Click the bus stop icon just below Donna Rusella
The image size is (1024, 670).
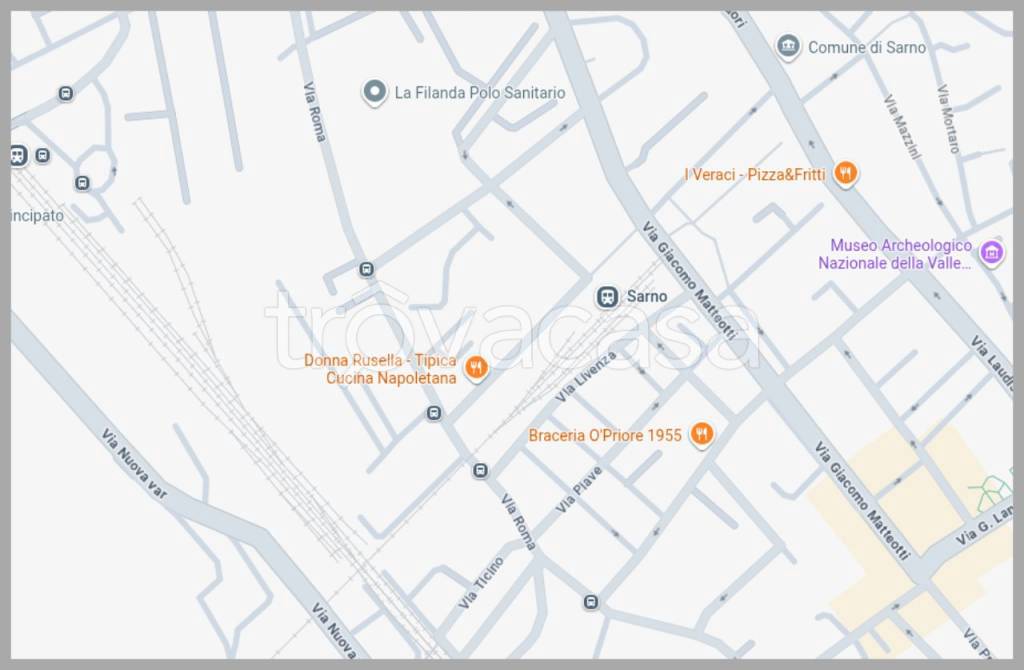[433, 413]
